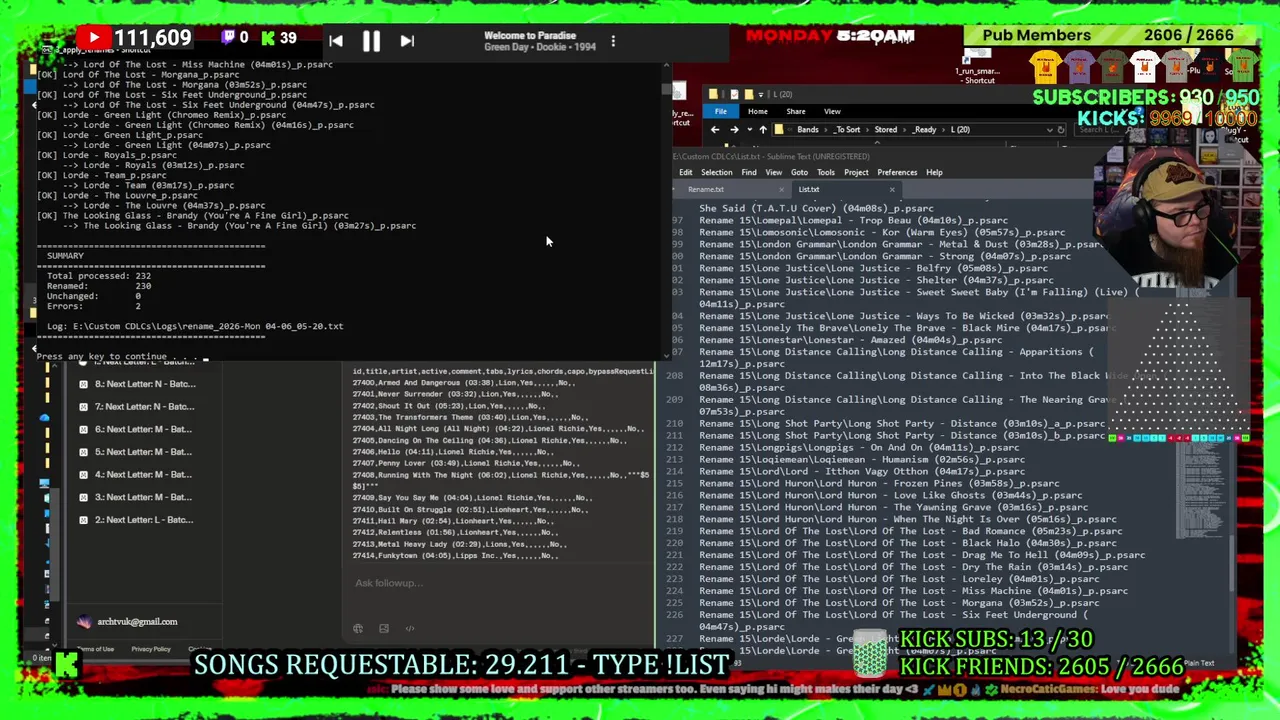
Task: Expand the address bar history dropdown in Explorer
Action: pos(1049,130)
